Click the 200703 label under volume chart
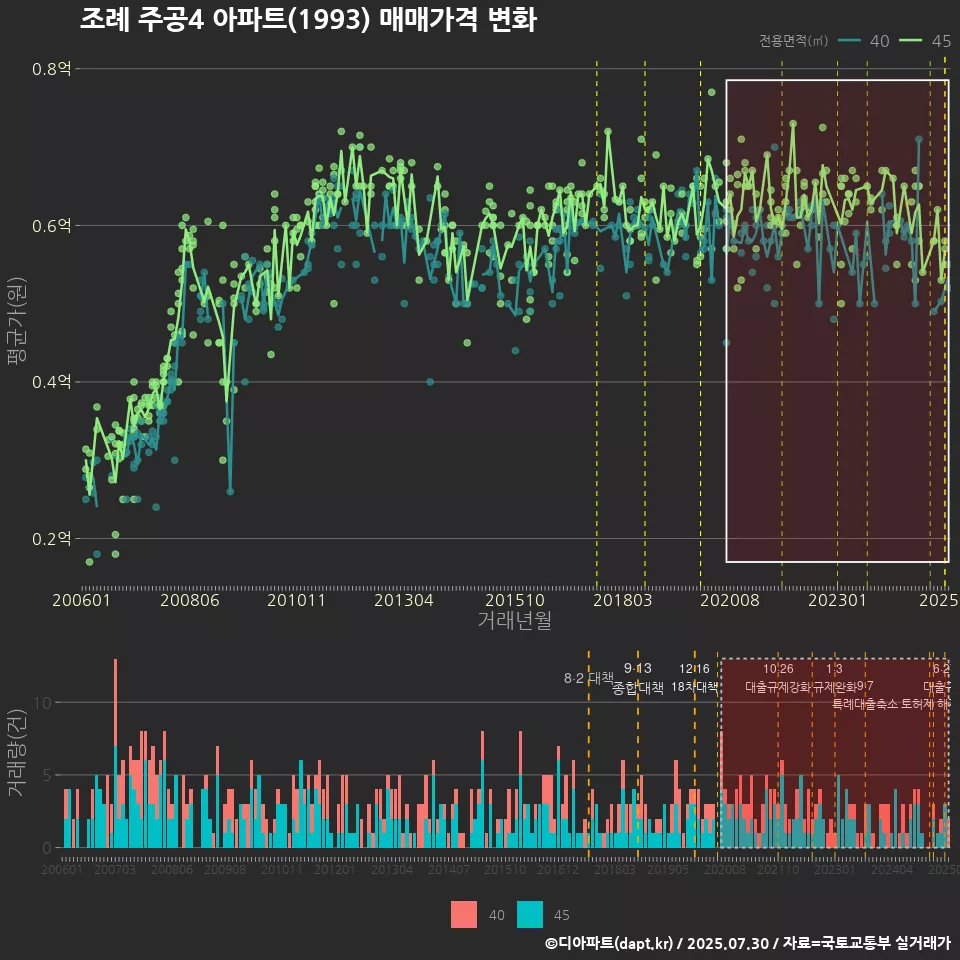 (x=114, y=869)
